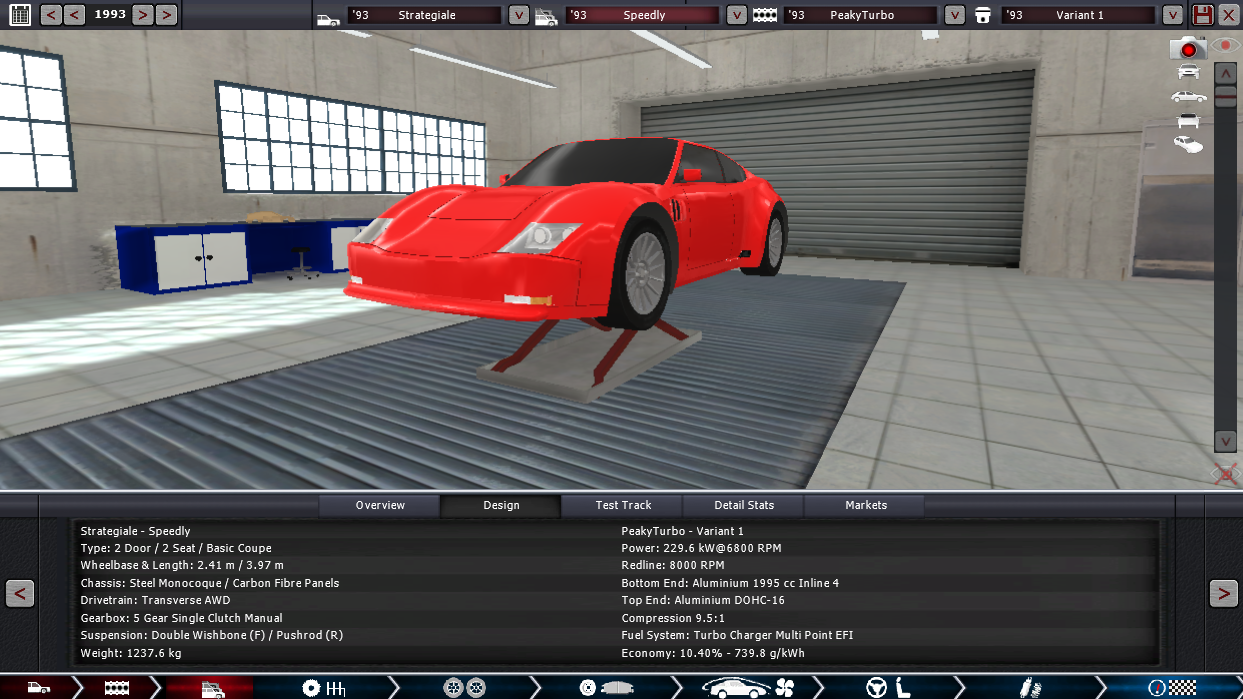Open the calendar year selector icon
This screenshot has height=699, width=1243.
pyautogui.click(x=19, y=15)
